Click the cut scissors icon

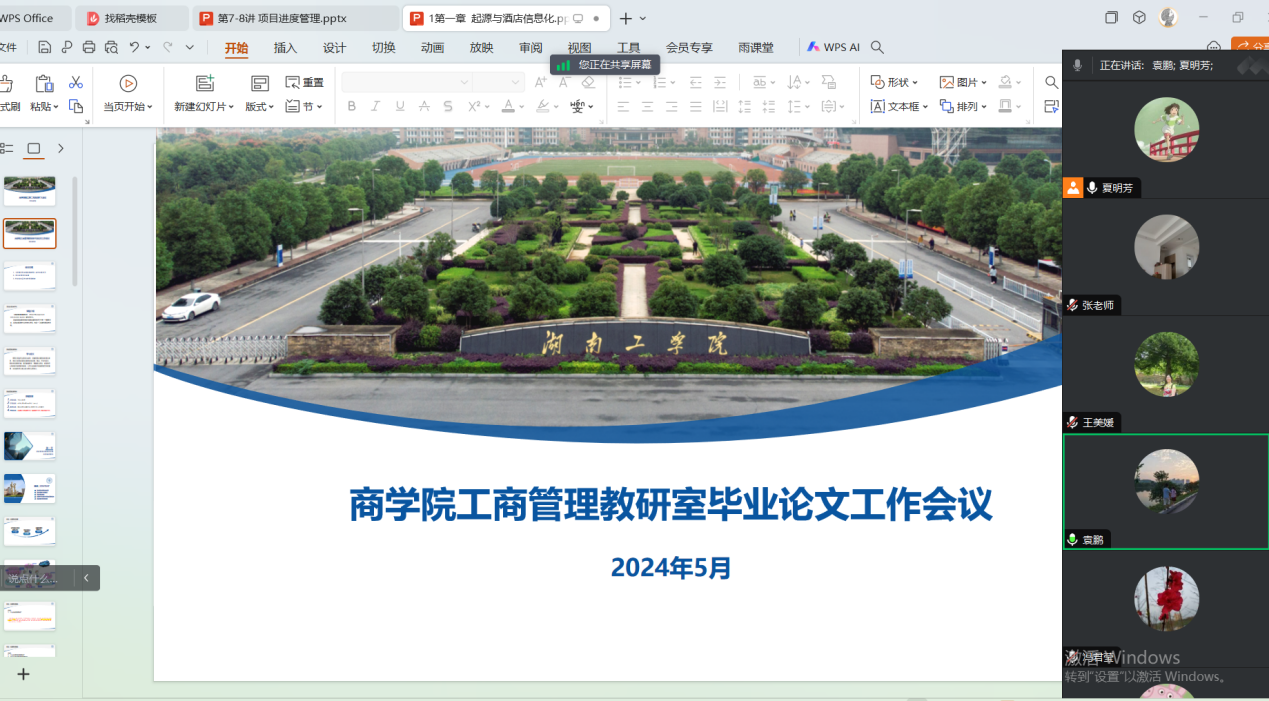pos(76,83)
